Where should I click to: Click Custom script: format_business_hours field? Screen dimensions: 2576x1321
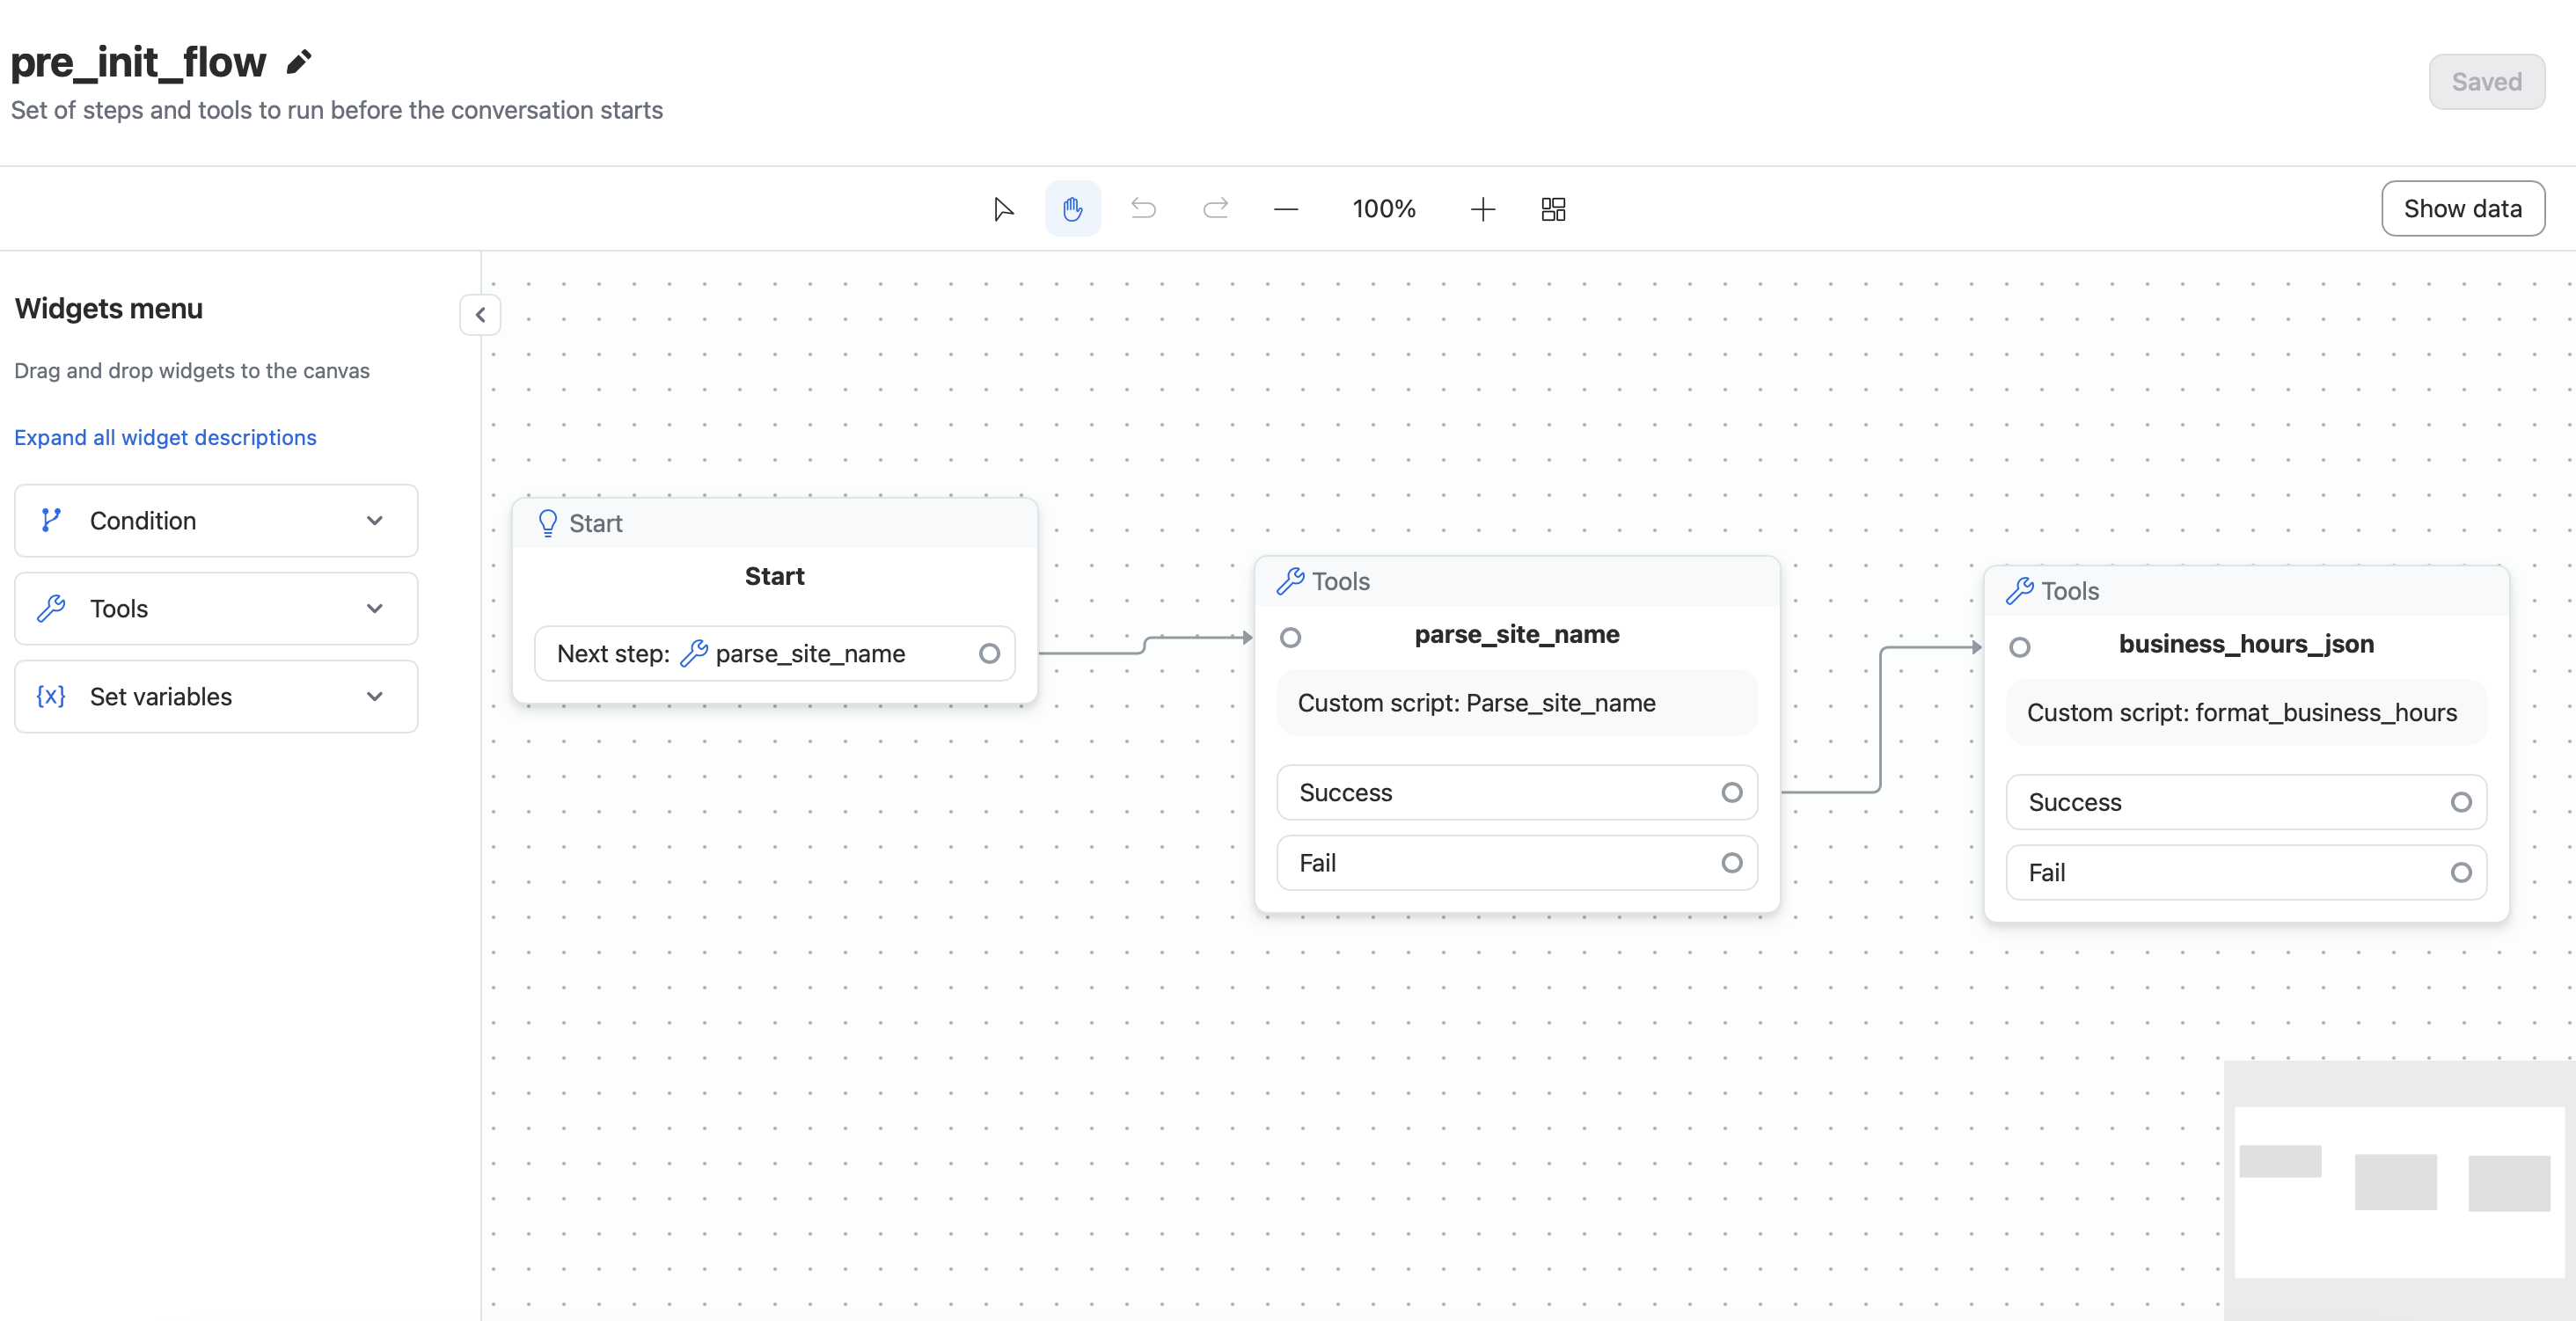(2246, 713)
